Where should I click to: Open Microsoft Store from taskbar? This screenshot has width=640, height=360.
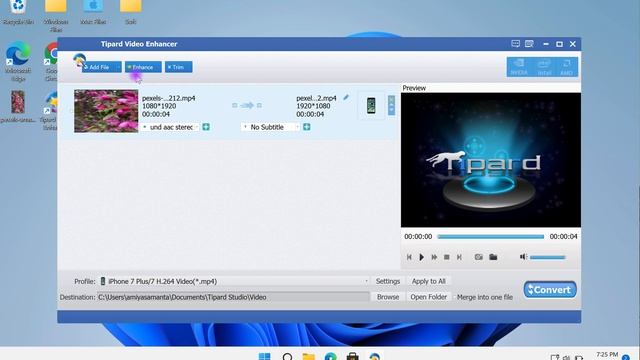pyautogui.click(x=353, y=357)
